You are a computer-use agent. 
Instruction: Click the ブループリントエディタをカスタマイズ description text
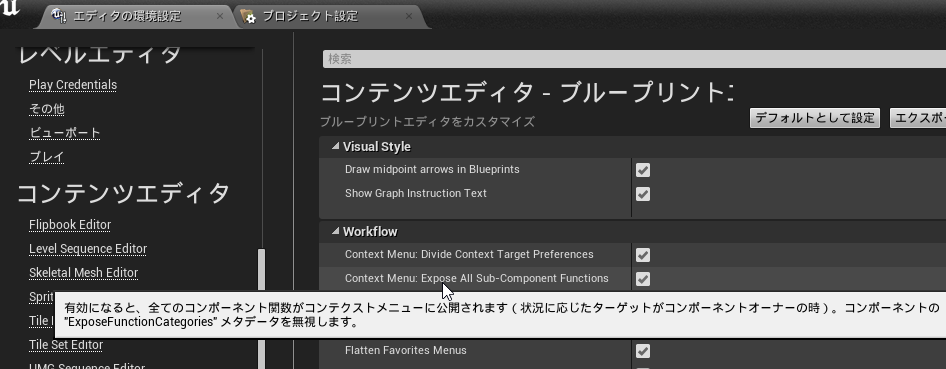point(428,122)
